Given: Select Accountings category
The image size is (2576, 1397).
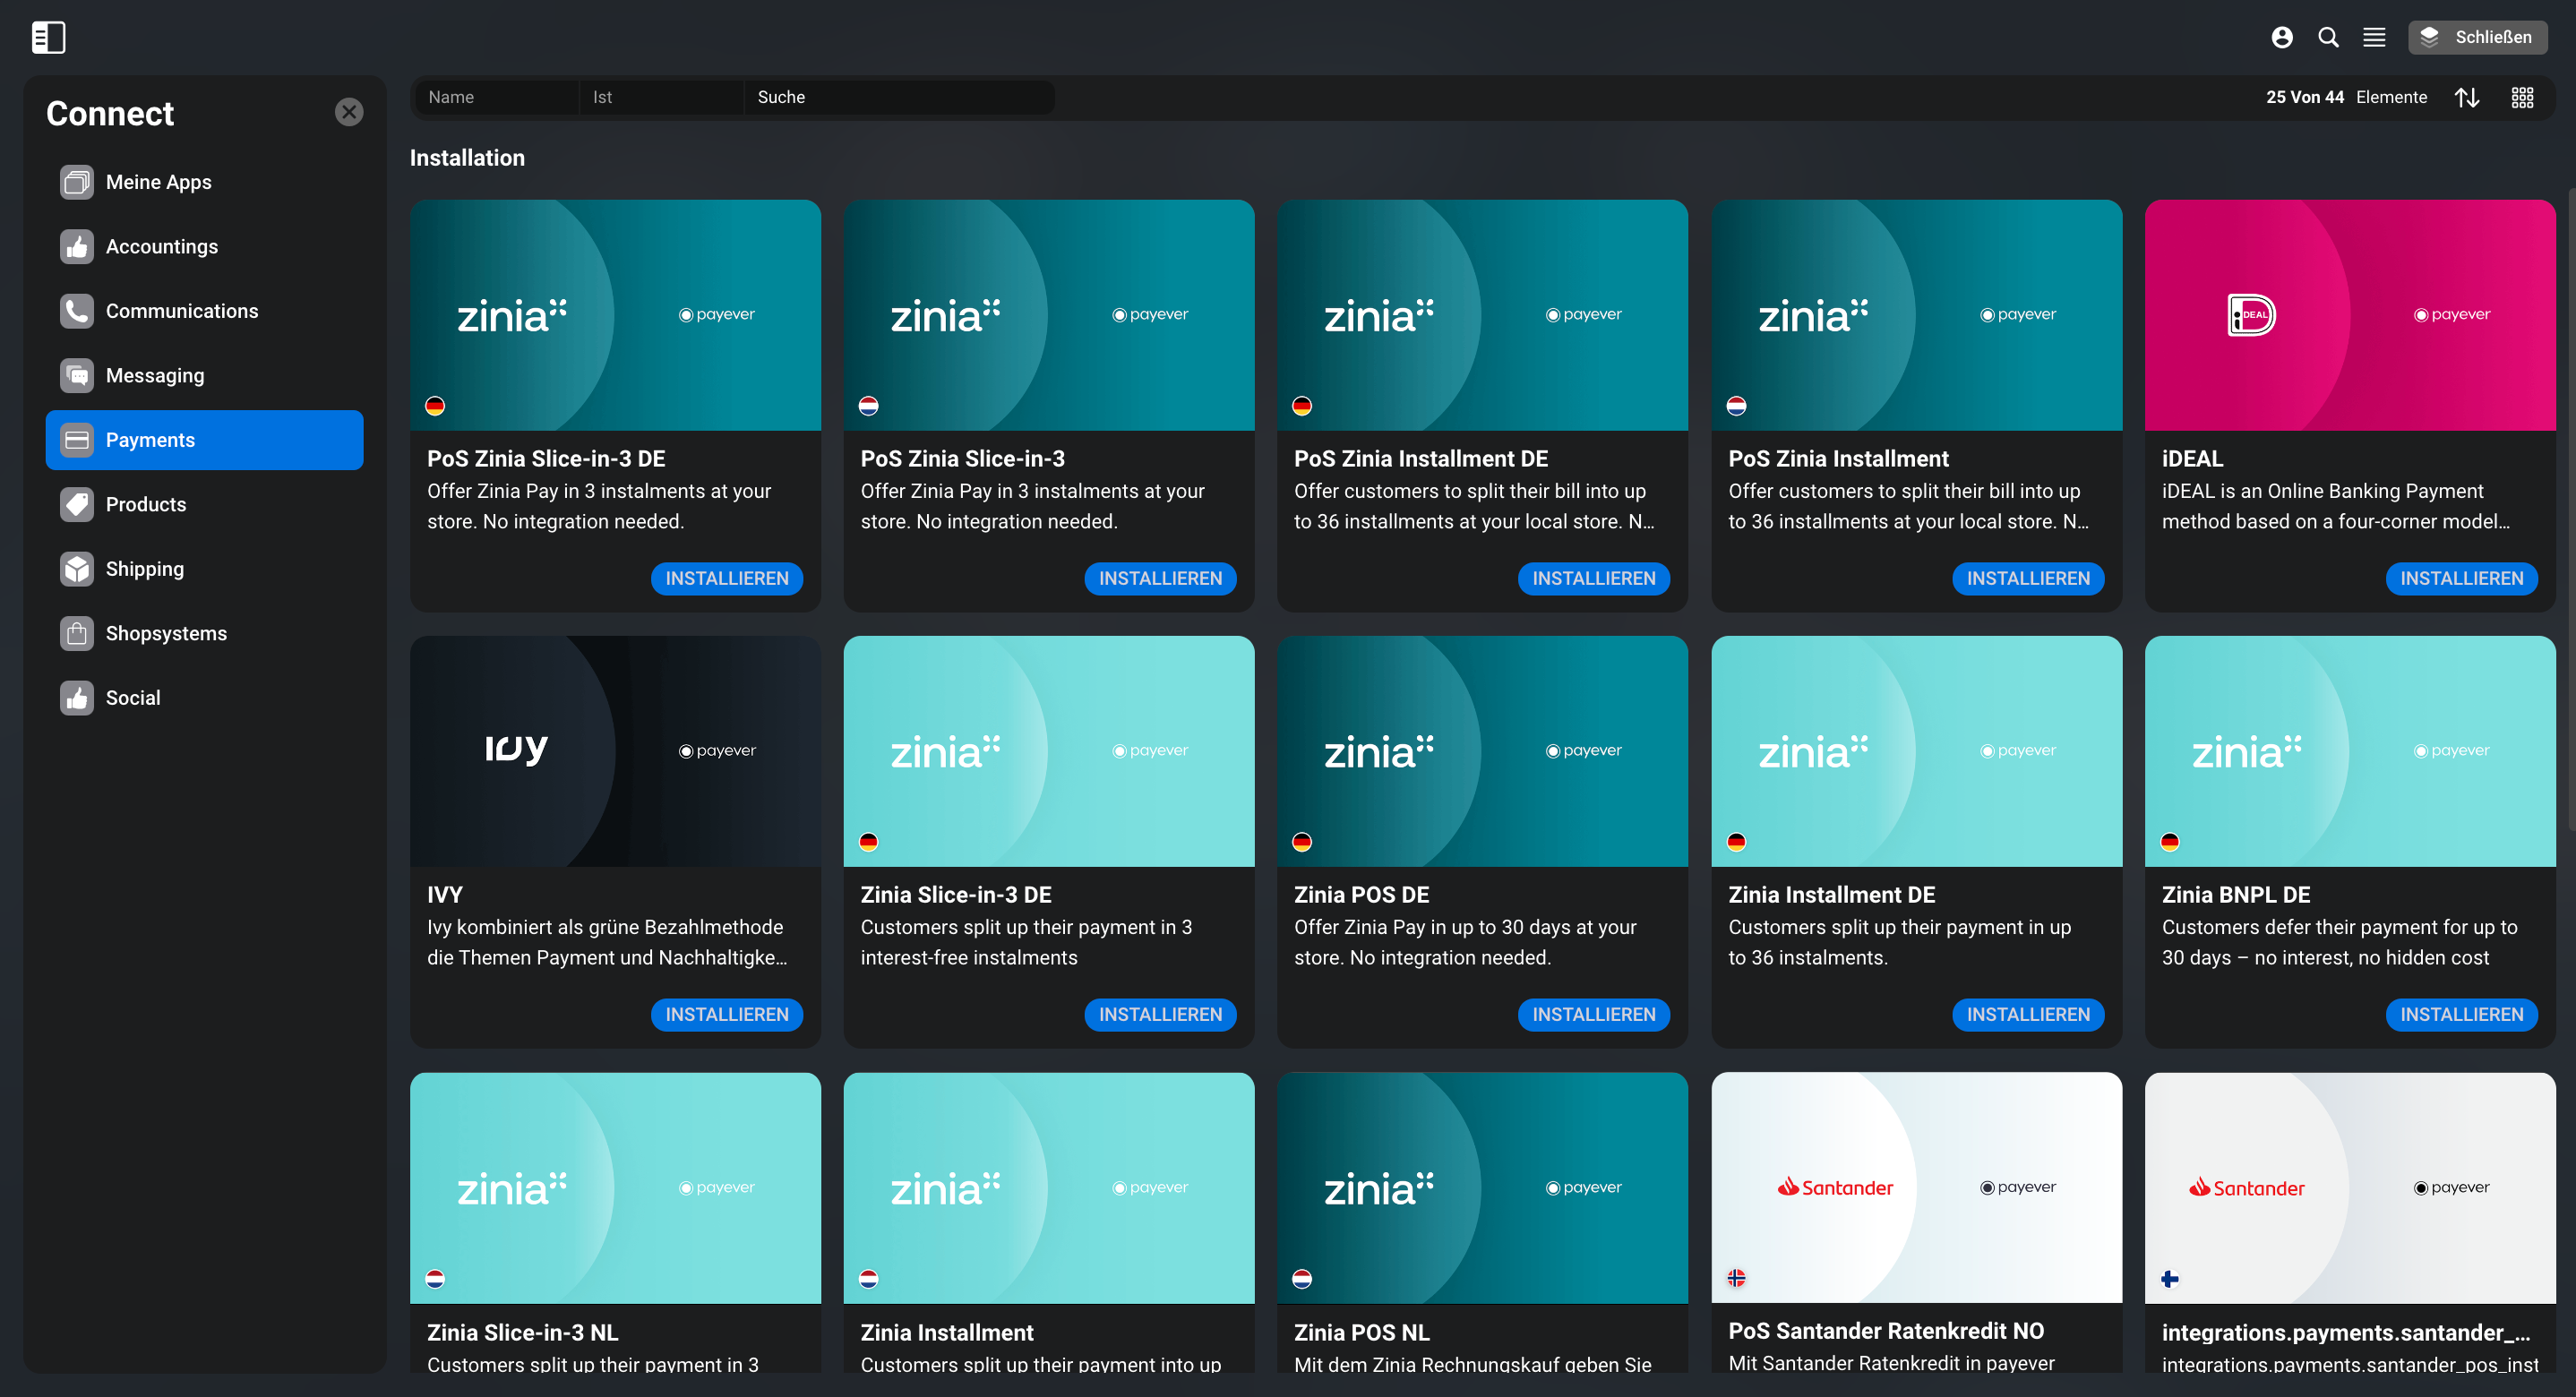Looking at the screenshot, I should pyautogui.click(x=204, y=247).
